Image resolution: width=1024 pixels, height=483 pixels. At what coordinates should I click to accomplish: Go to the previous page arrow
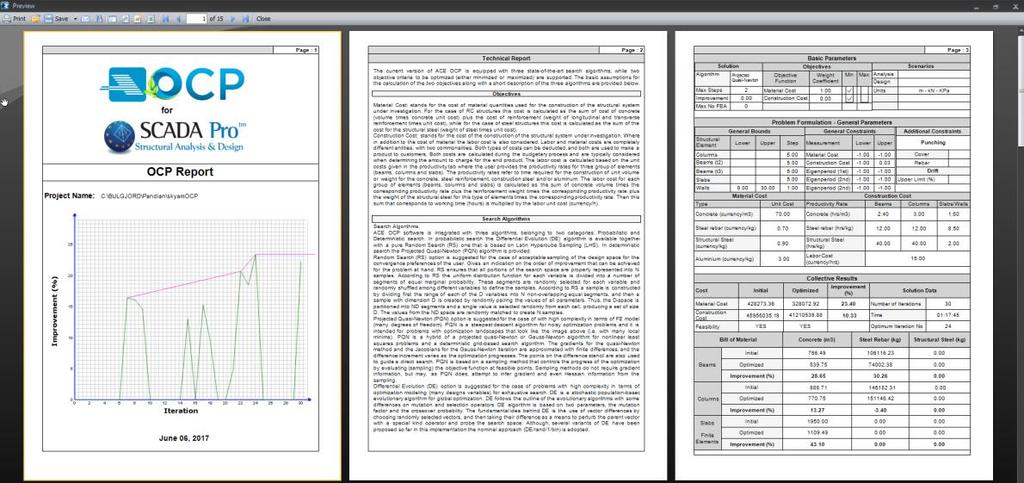[x=178, y=19]
